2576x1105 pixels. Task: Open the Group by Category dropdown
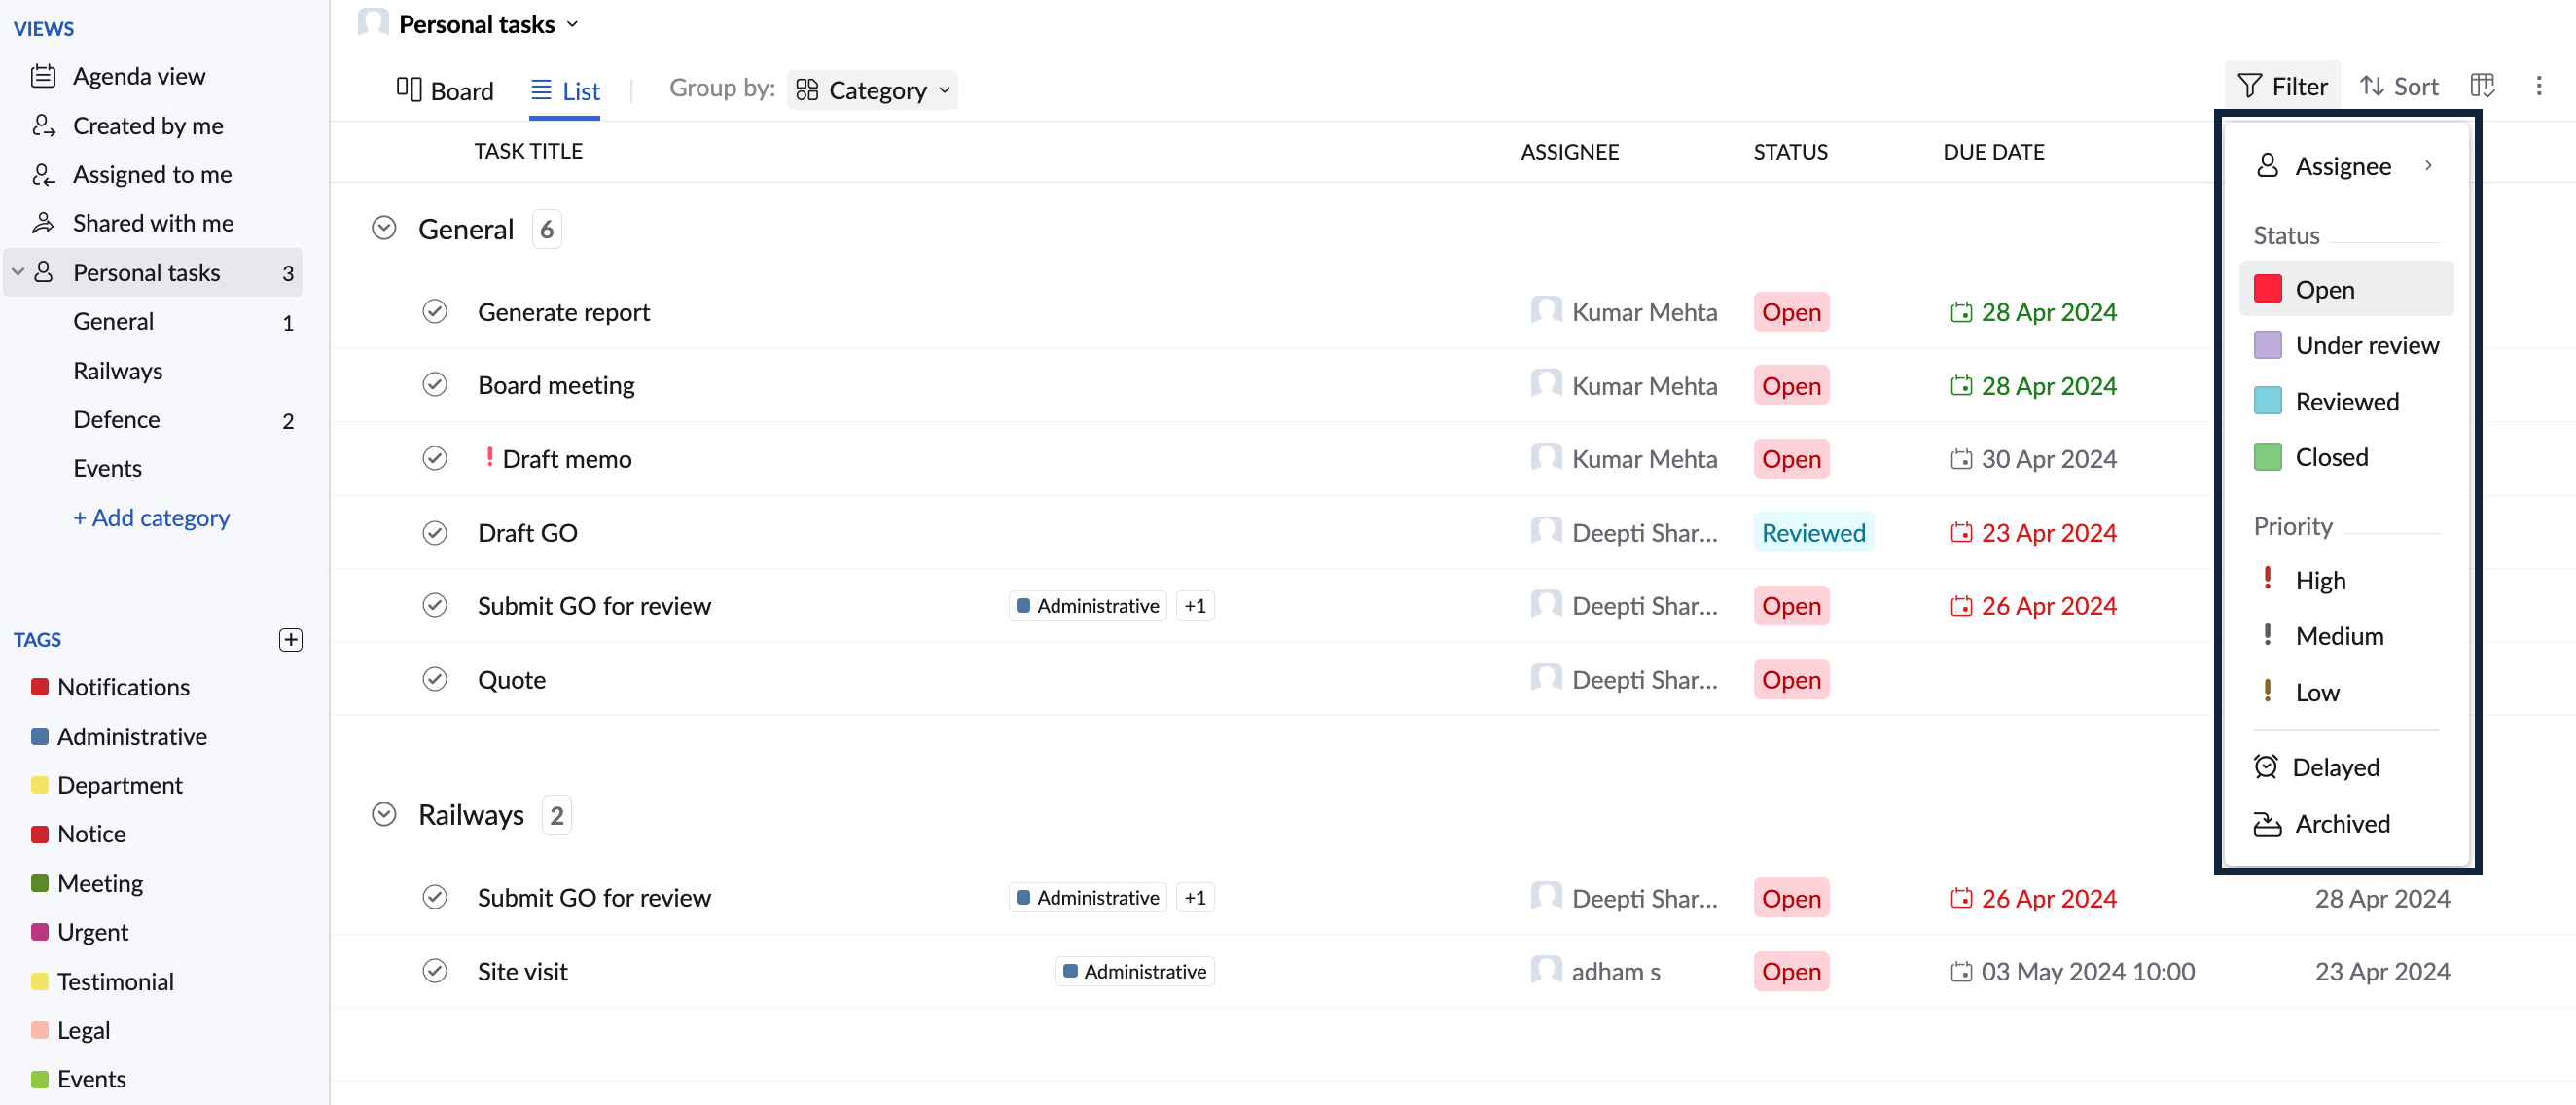872,90
